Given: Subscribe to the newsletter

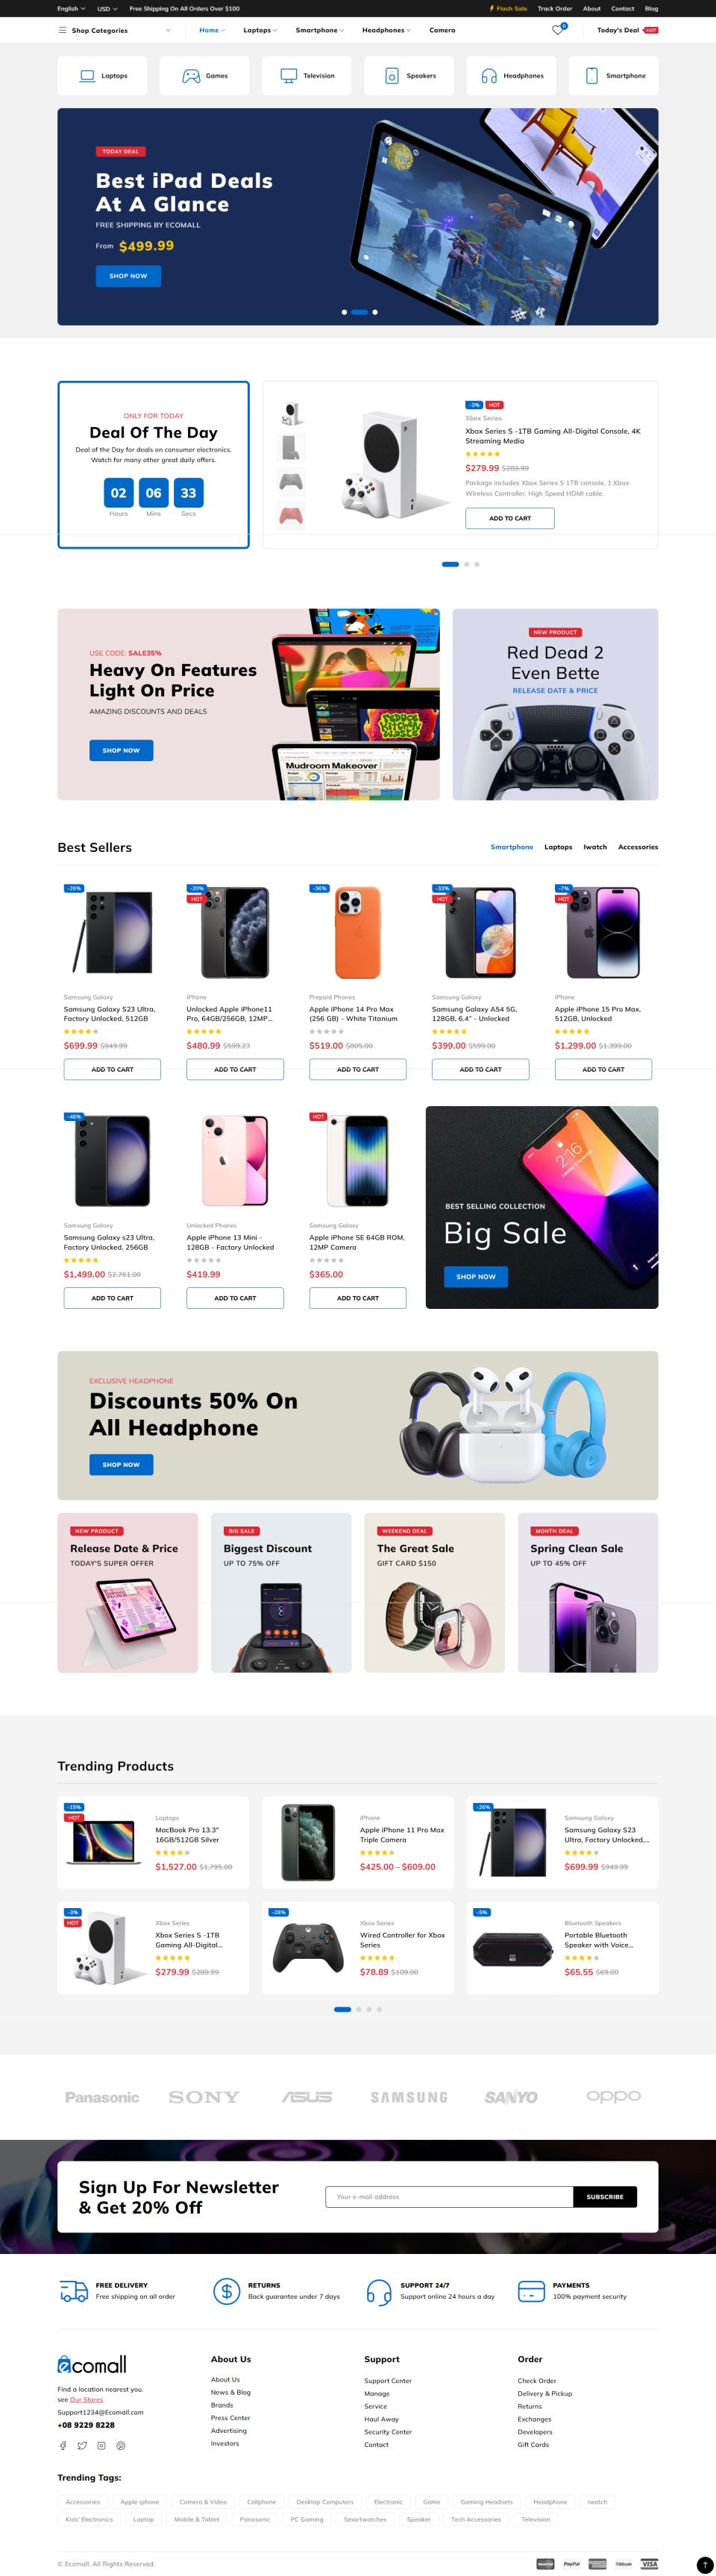Looking at the screenshot, I should [x=605, y=2197].
